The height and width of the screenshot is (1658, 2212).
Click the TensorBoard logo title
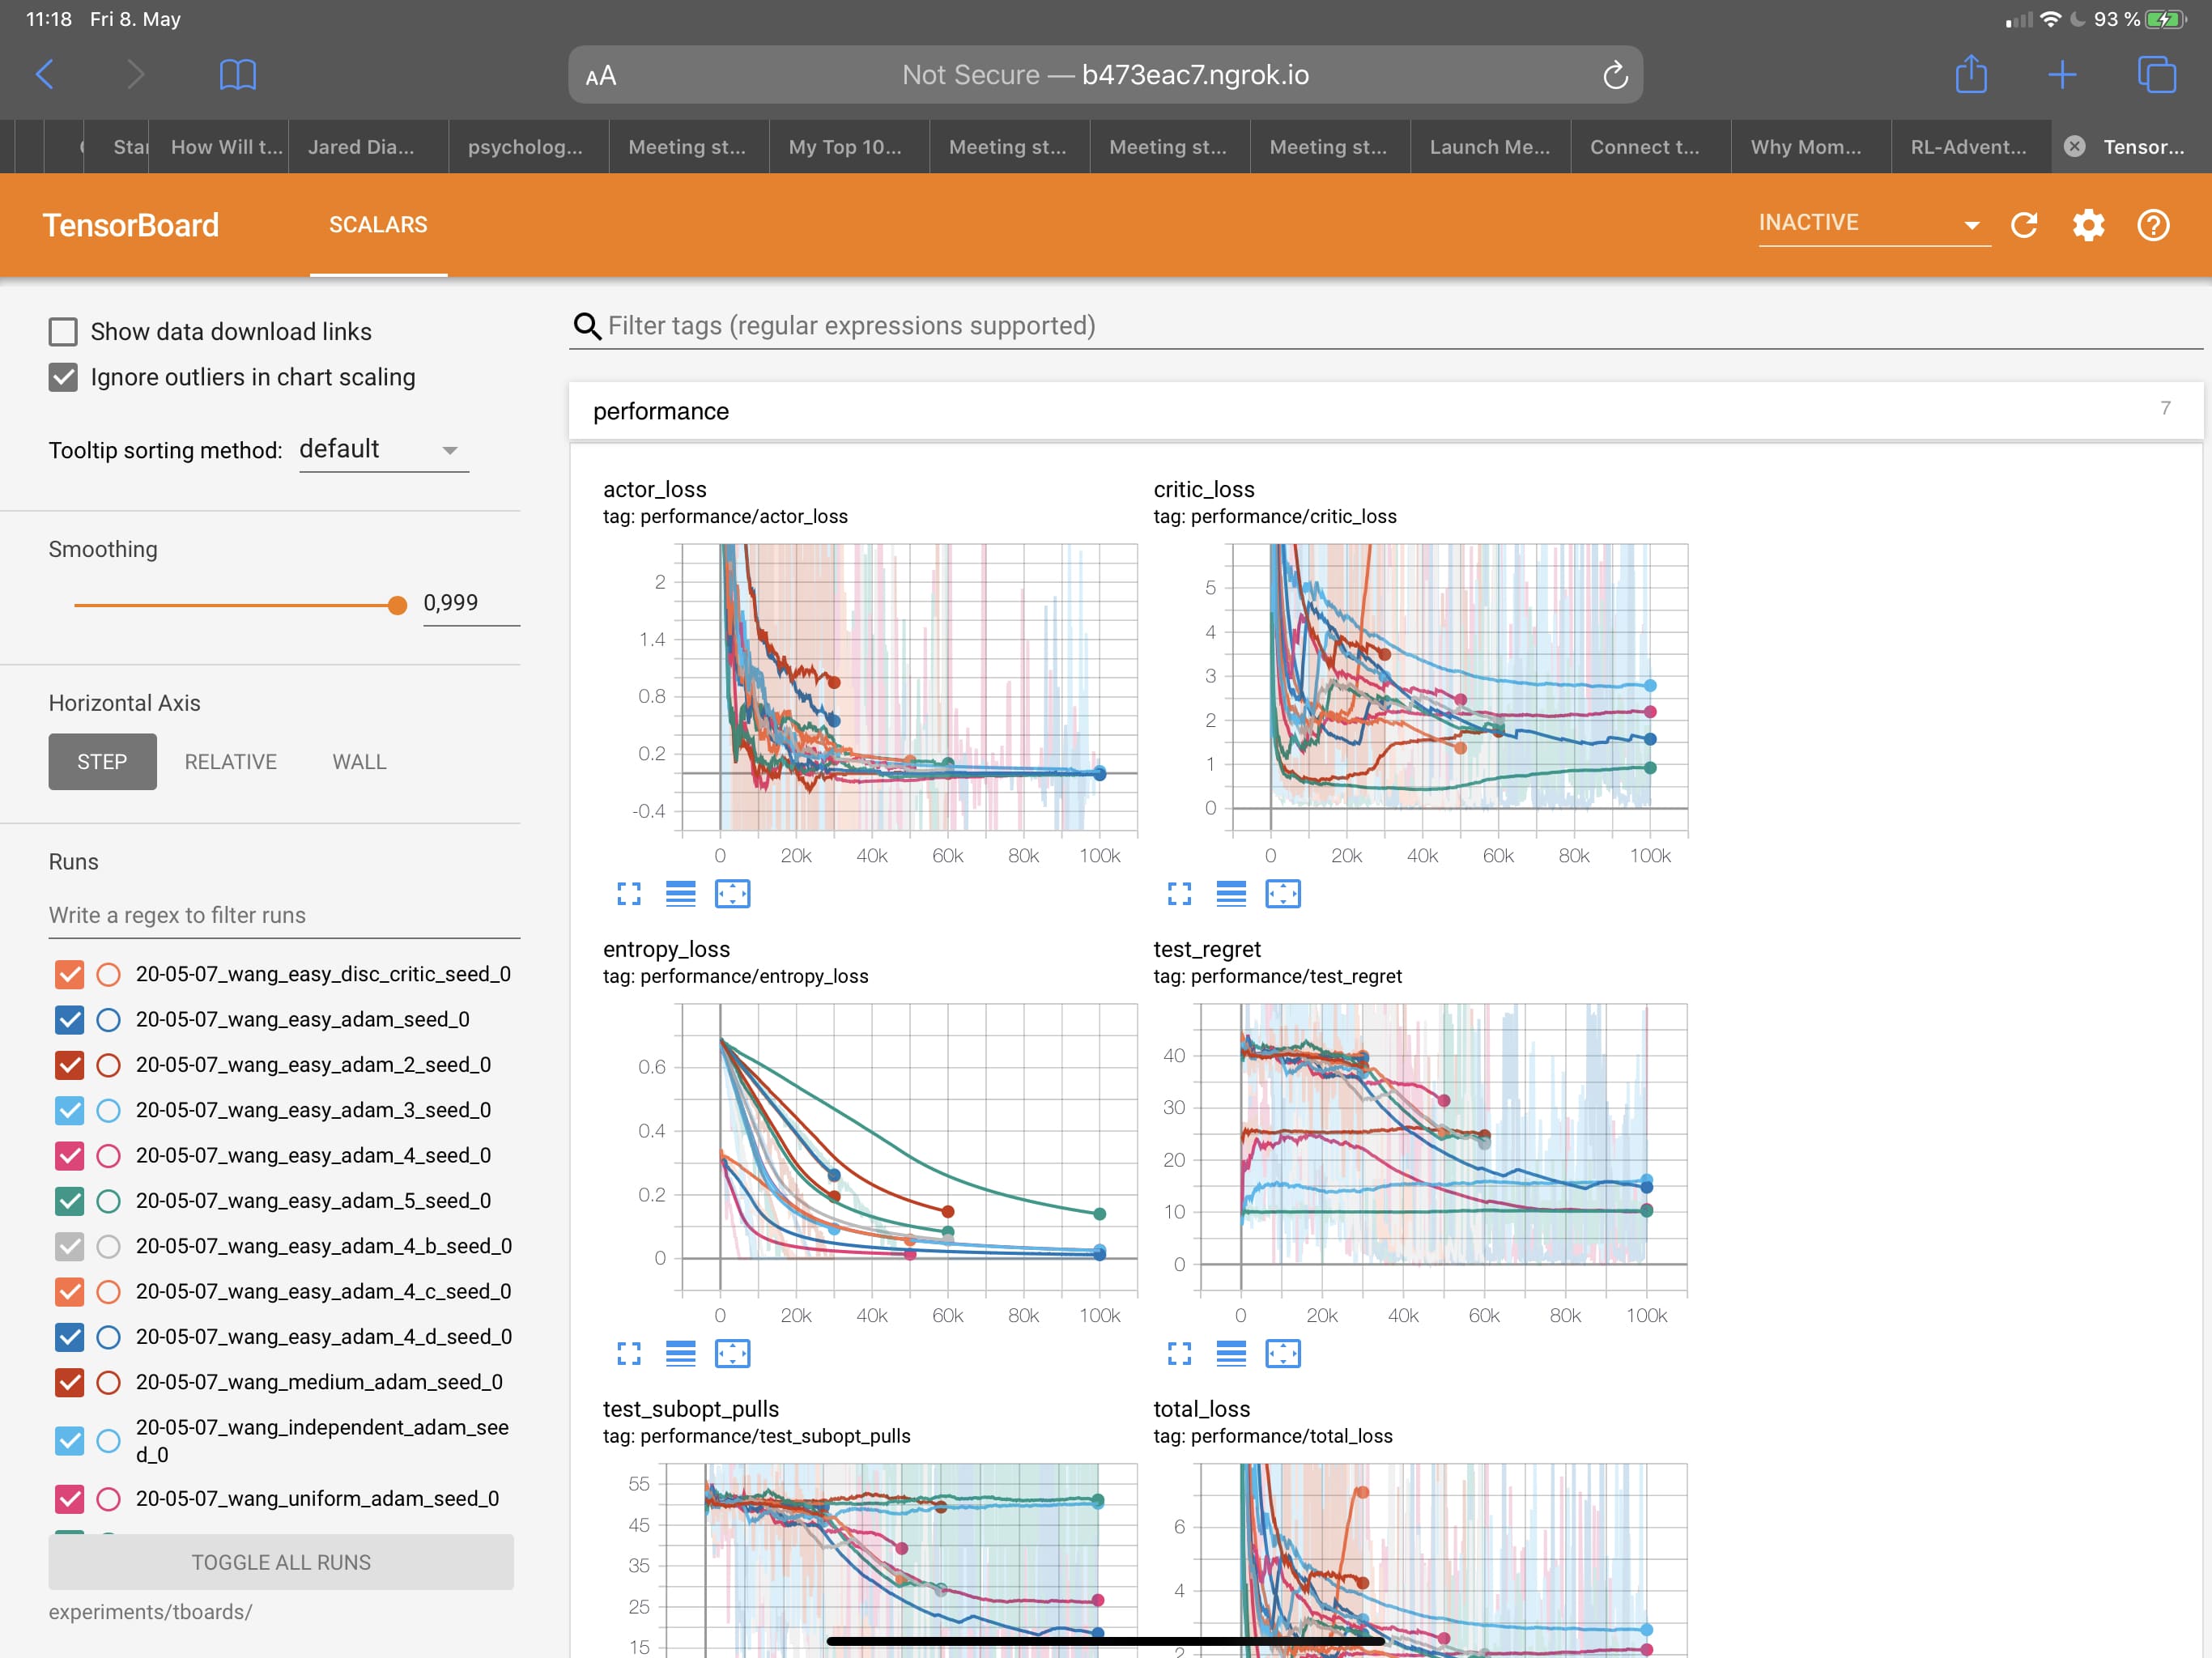131,225
